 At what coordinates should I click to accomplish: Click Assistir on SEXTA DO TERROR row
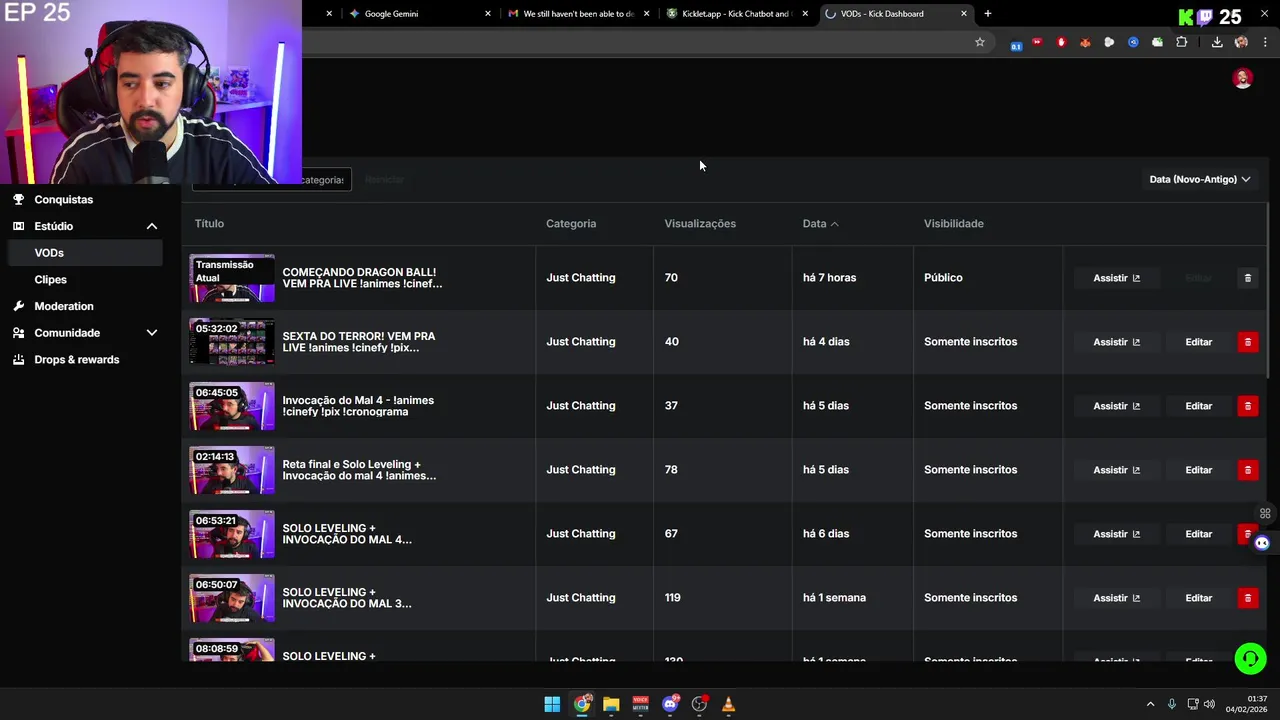[1116, 342]
